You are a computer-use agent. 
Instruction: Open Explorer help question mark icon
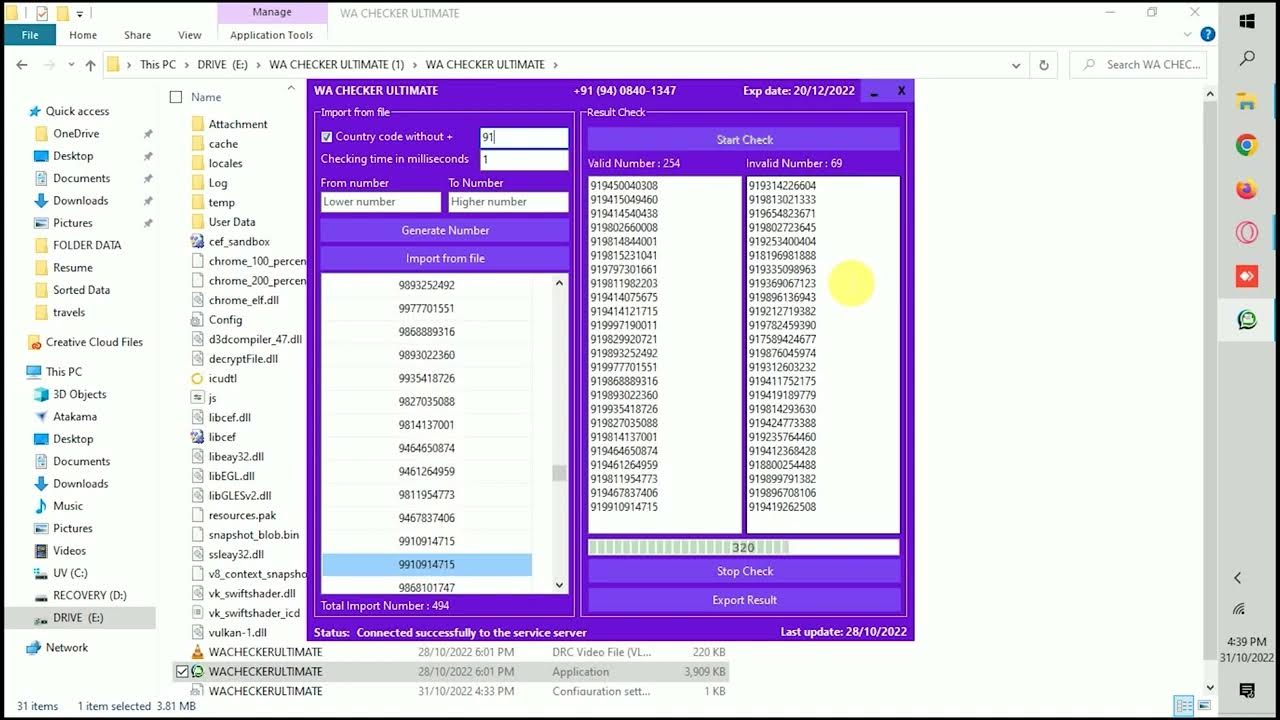coord(1207,34)
